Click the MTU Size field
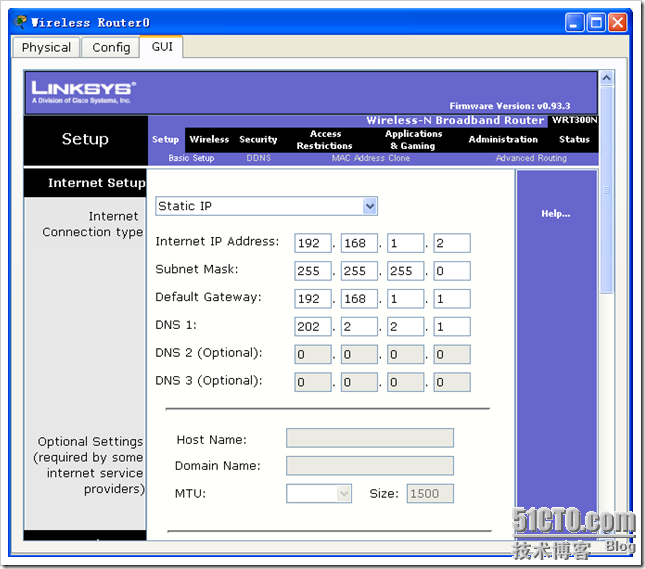The width and height of the screenshot is (645, 569). tap(430, 493)
